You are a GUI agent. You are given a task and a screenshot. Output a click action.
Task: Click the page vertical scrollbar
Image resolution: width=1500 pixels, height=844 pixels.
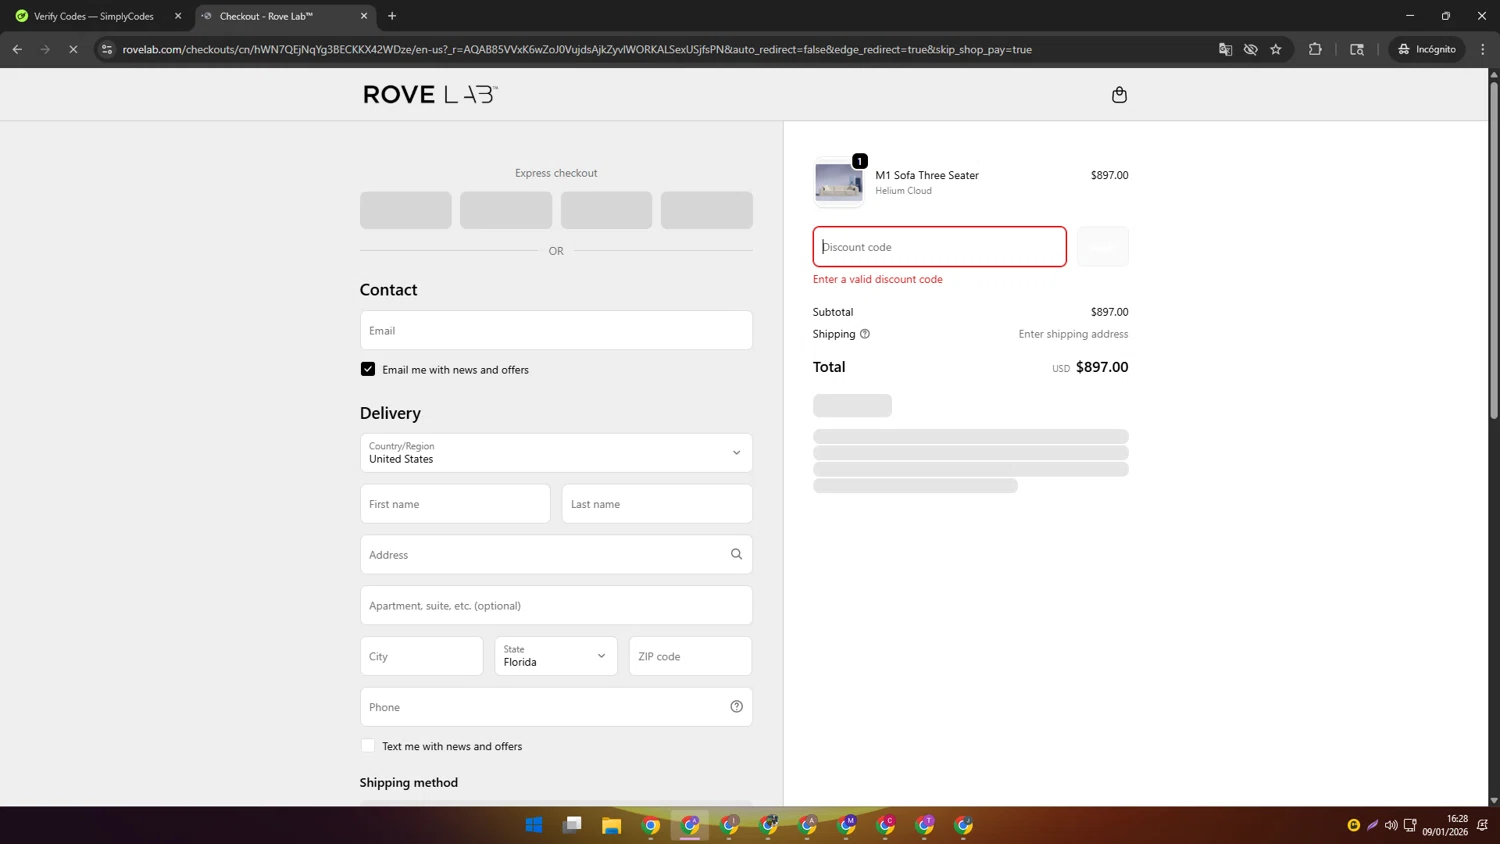[1494, 250]
